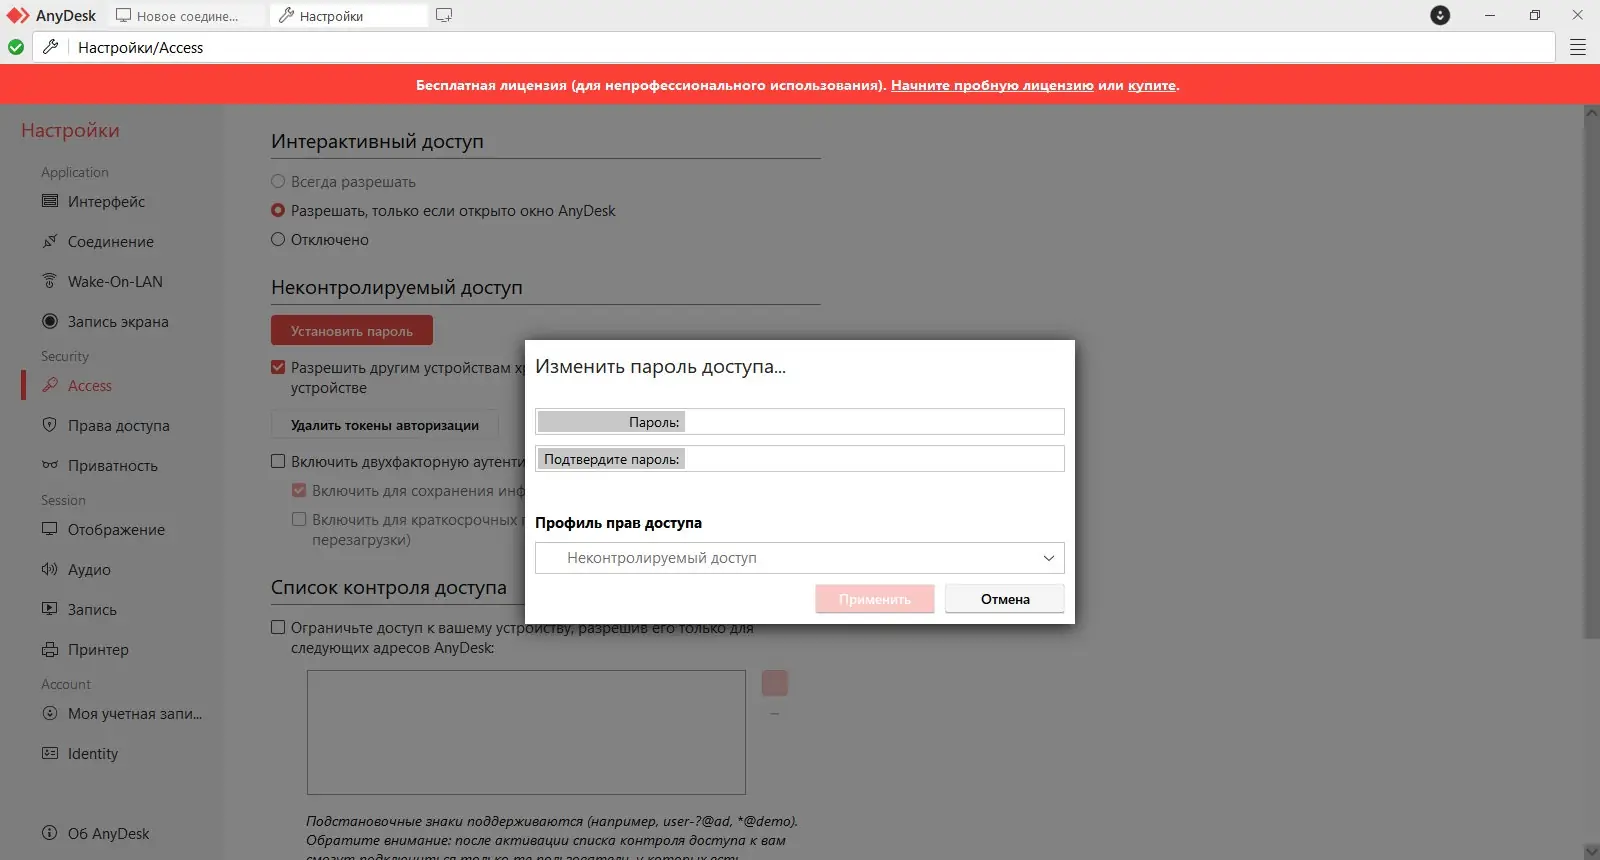Click the Запись экрана record icon
The width and height of the screenshot is (1600, 860).
coord(50,321)
